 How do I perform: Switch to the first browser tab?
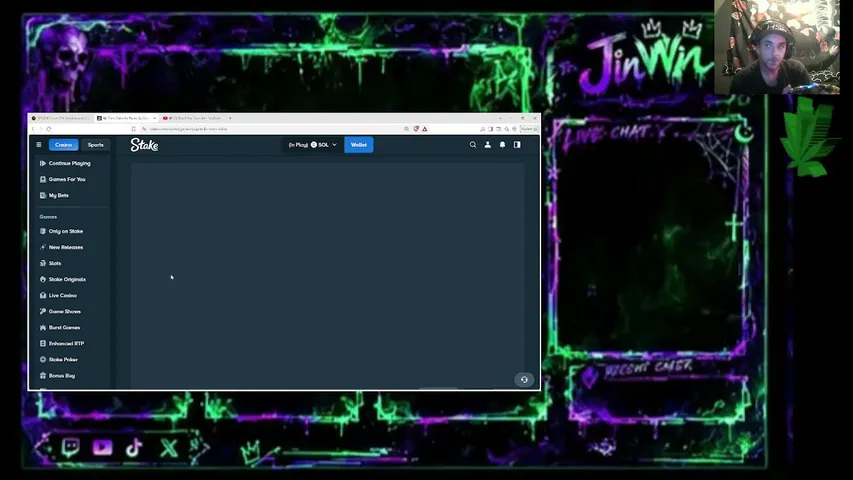[61, 118]
